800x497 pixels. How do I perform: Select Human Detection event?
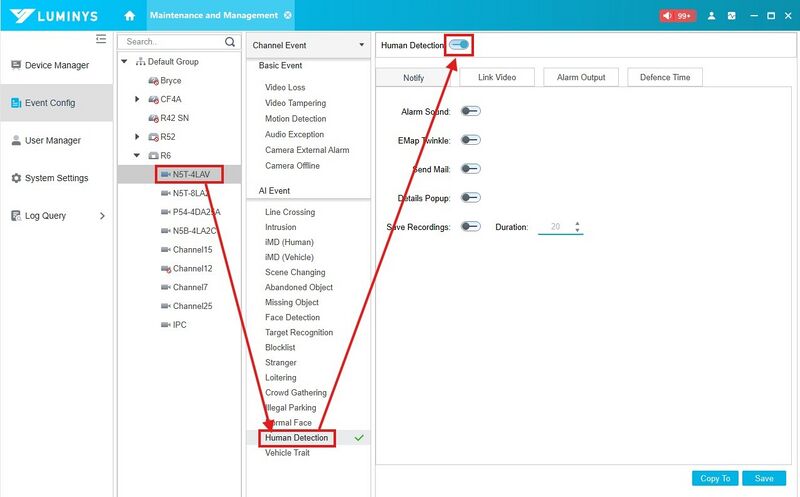tap(296, 438)
